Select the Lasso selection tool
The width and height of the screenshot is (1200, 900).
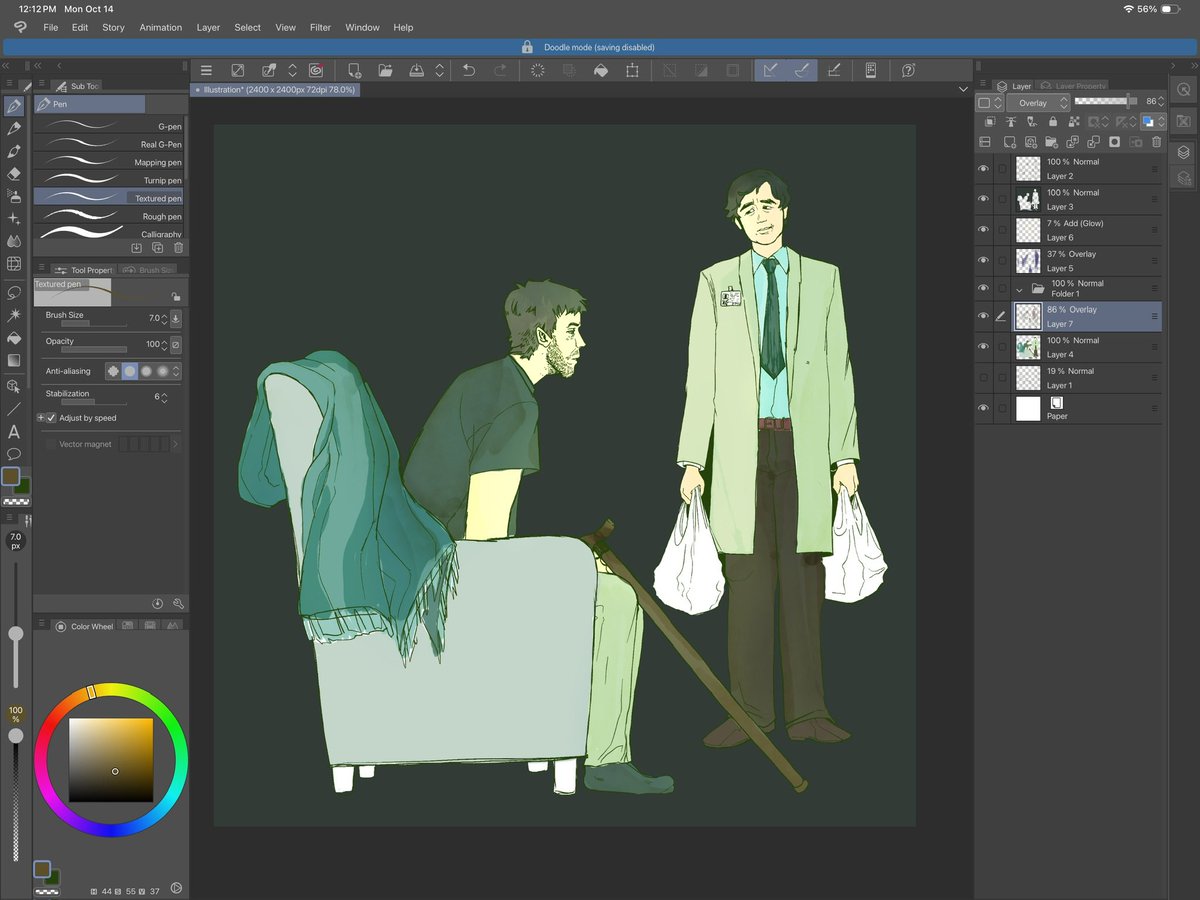14,293
